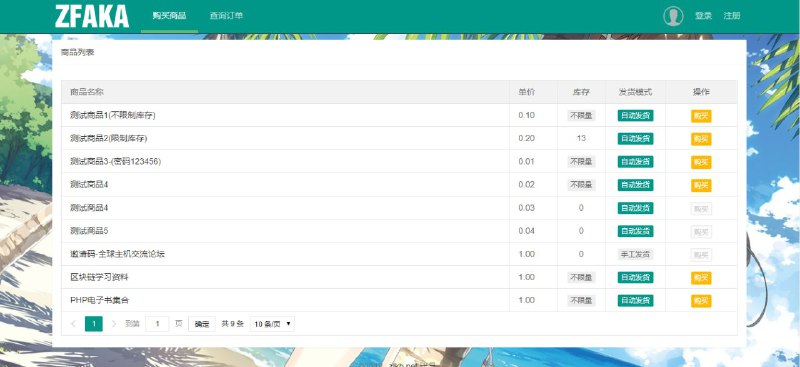The height and width of the screenshot is (367, 800).
Task: Click 自动发货 badge for 测试商品2(限制库存)
Action: pyautogui.click(x=635, y=139)
